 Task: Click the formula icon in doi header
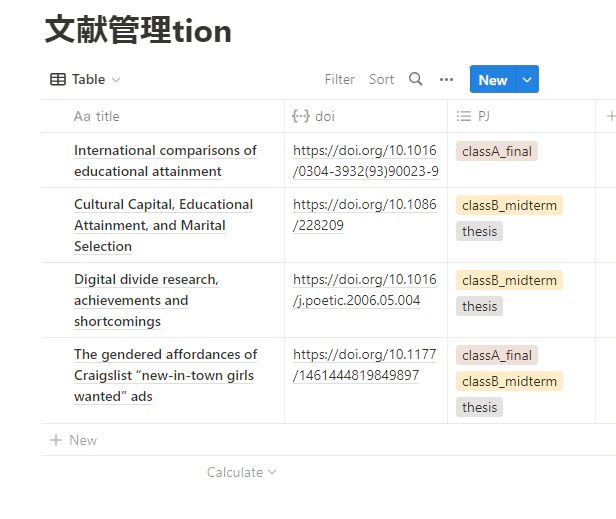pos(301,116)
